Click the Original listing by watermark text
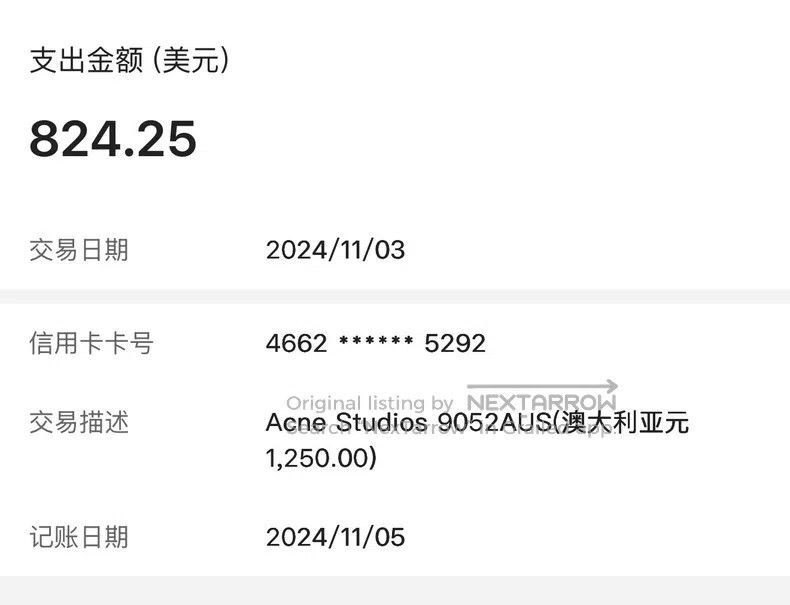 pyautogui.click(x=370, y=404)
